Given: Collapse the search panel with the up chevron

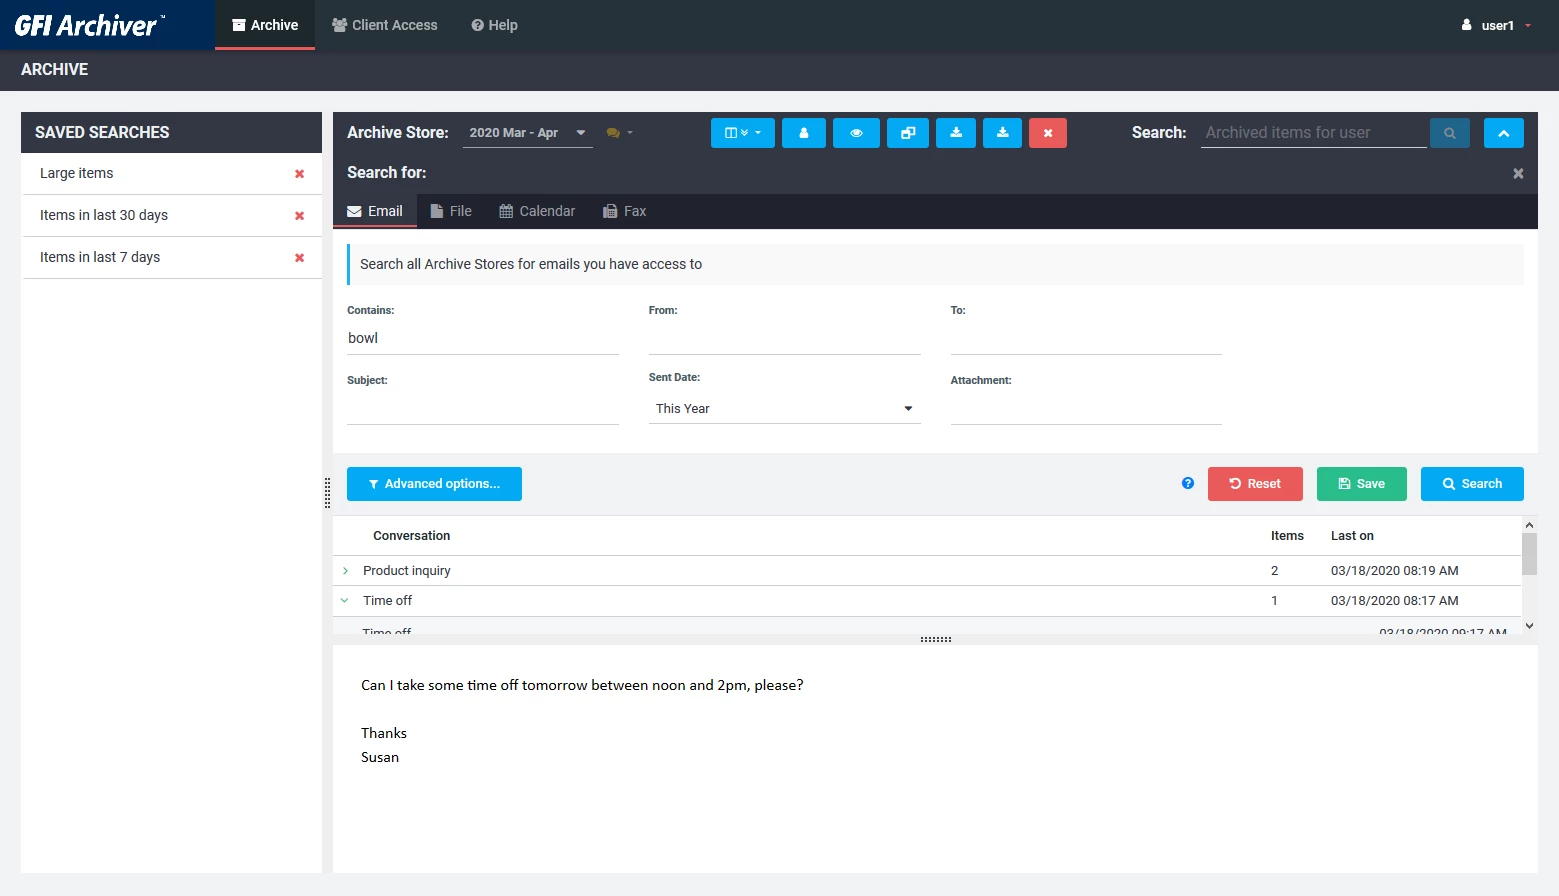Looking at the screenshot, I should [x=1503, y=133].
